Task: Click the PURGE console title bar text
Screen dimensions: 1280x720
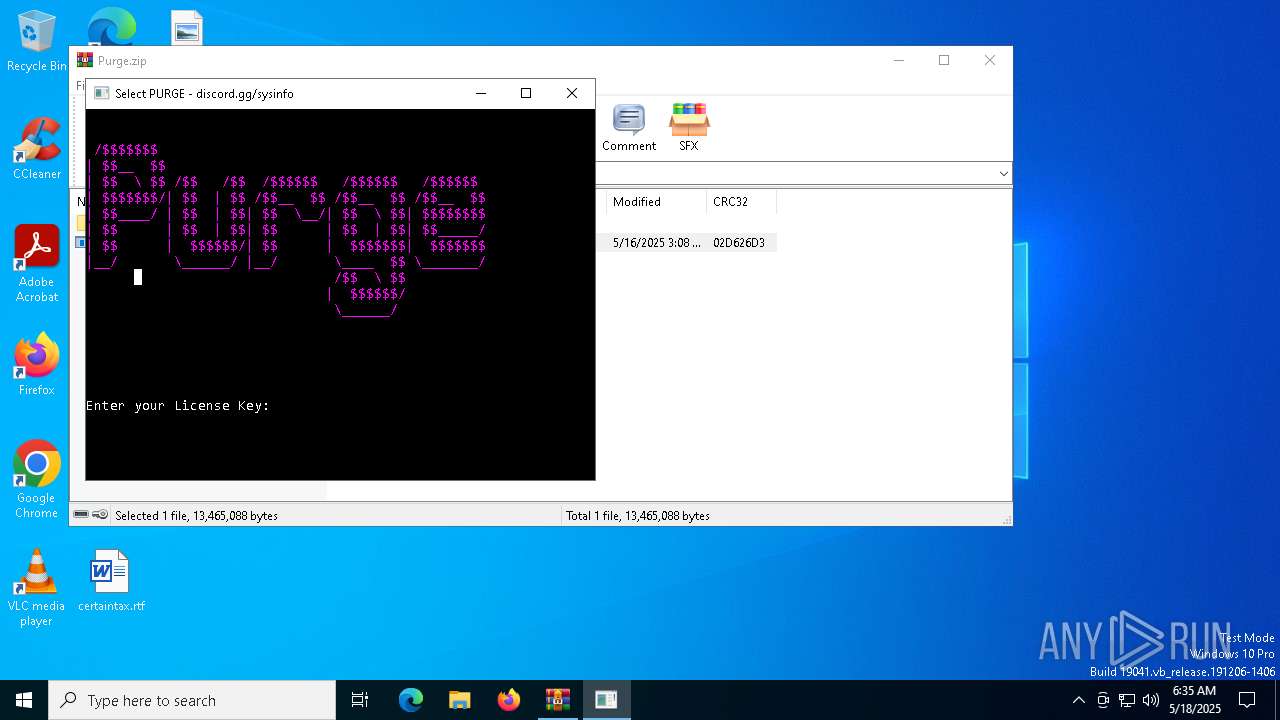Action: click(x=204, y=93)
